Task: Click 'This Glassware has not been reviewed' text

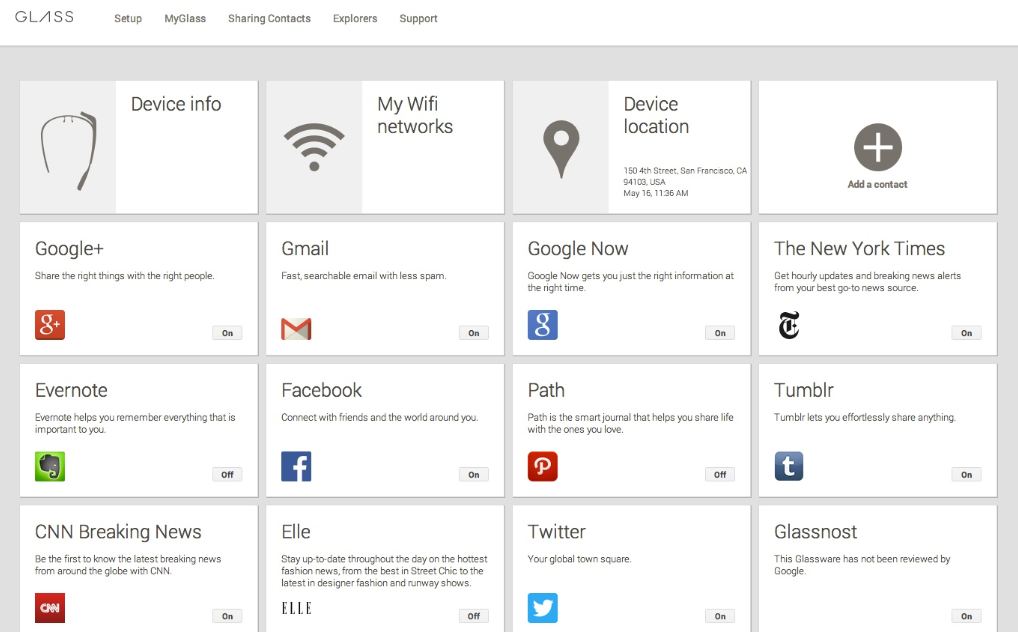Action: (862, 565)
